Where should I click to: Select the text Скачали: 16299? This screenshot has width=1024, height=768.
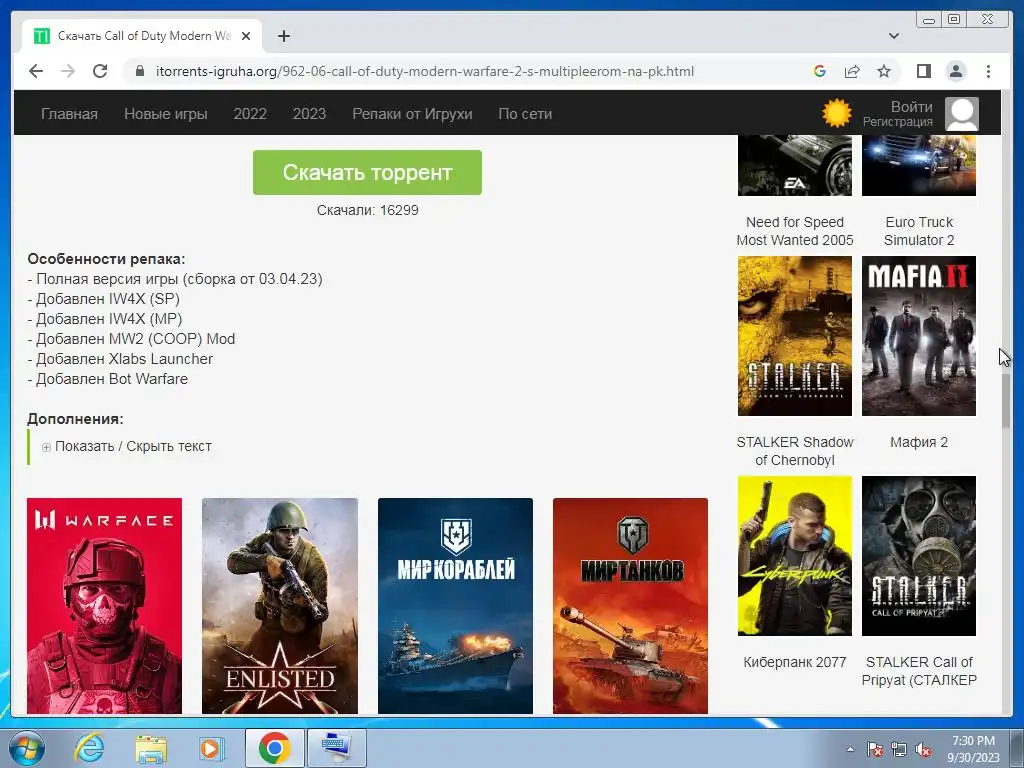pyautogui.click(x=368, y=210)
